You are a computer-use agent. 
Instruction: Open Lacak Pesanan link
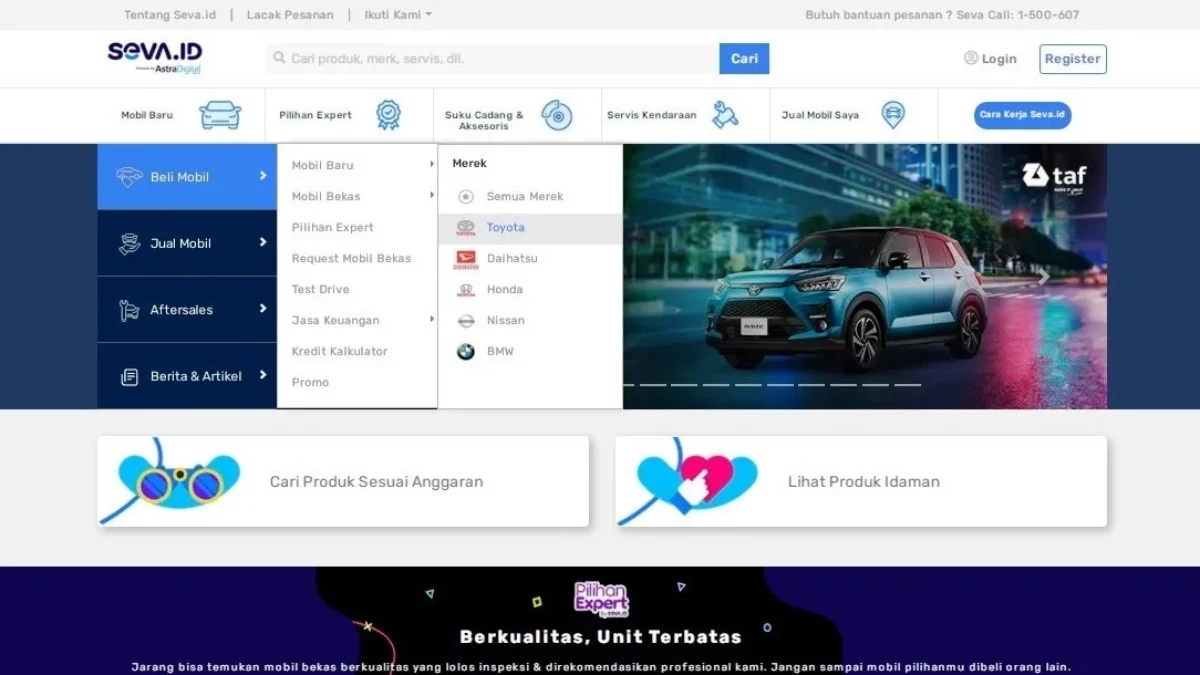[x=290, y=15]
